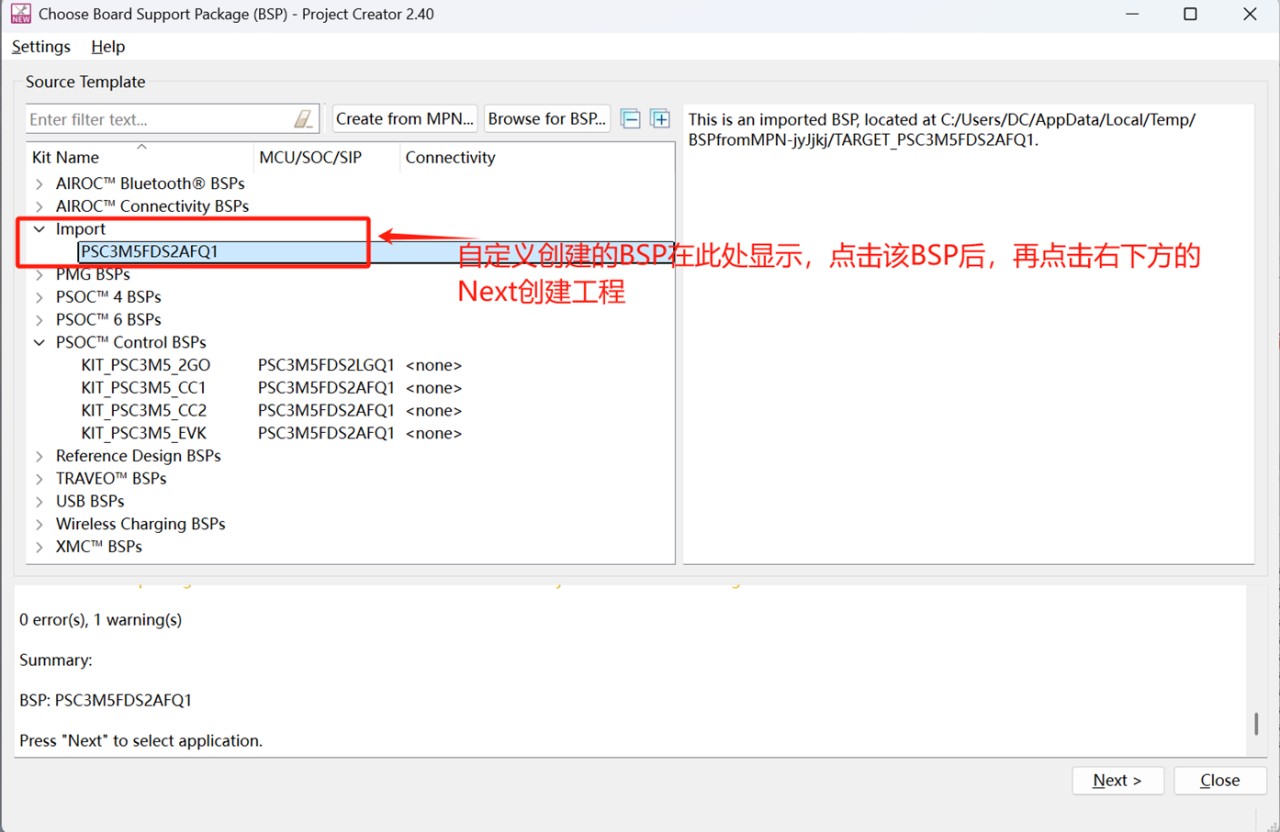The image size is (1280, 832).
Task: Open the Help menu
Action: (108, 47)
